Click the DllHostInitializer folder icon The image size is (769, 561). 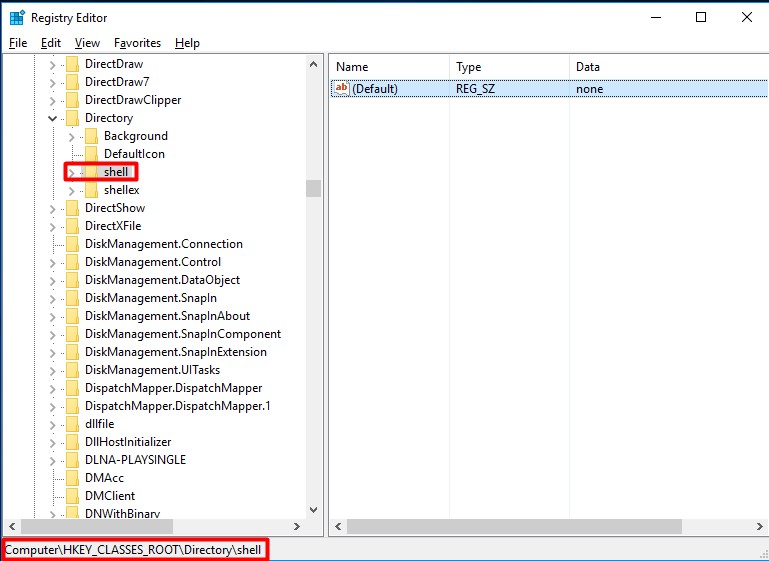click(72, 442)
